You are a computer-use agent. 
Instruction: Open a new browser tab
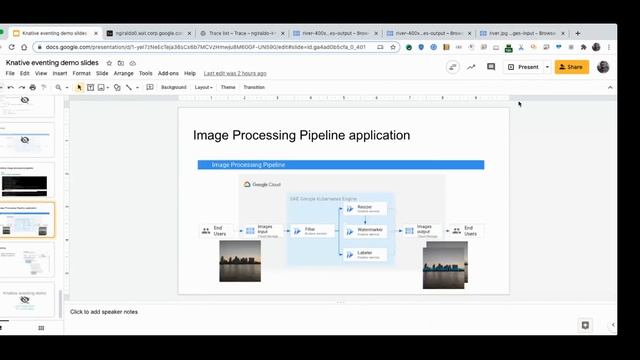(x=578, y=33)
